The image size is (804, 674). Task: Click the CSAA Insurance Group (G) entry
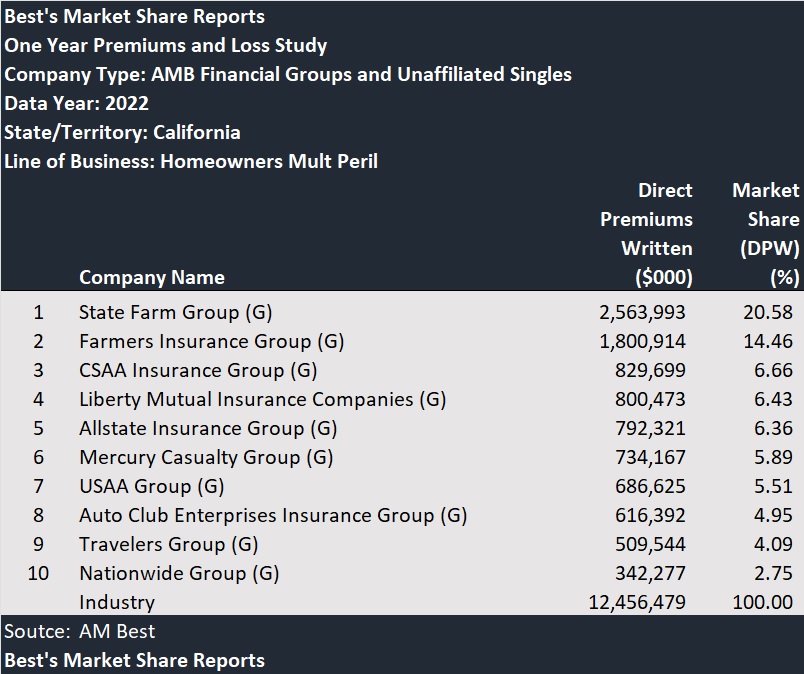198,370
